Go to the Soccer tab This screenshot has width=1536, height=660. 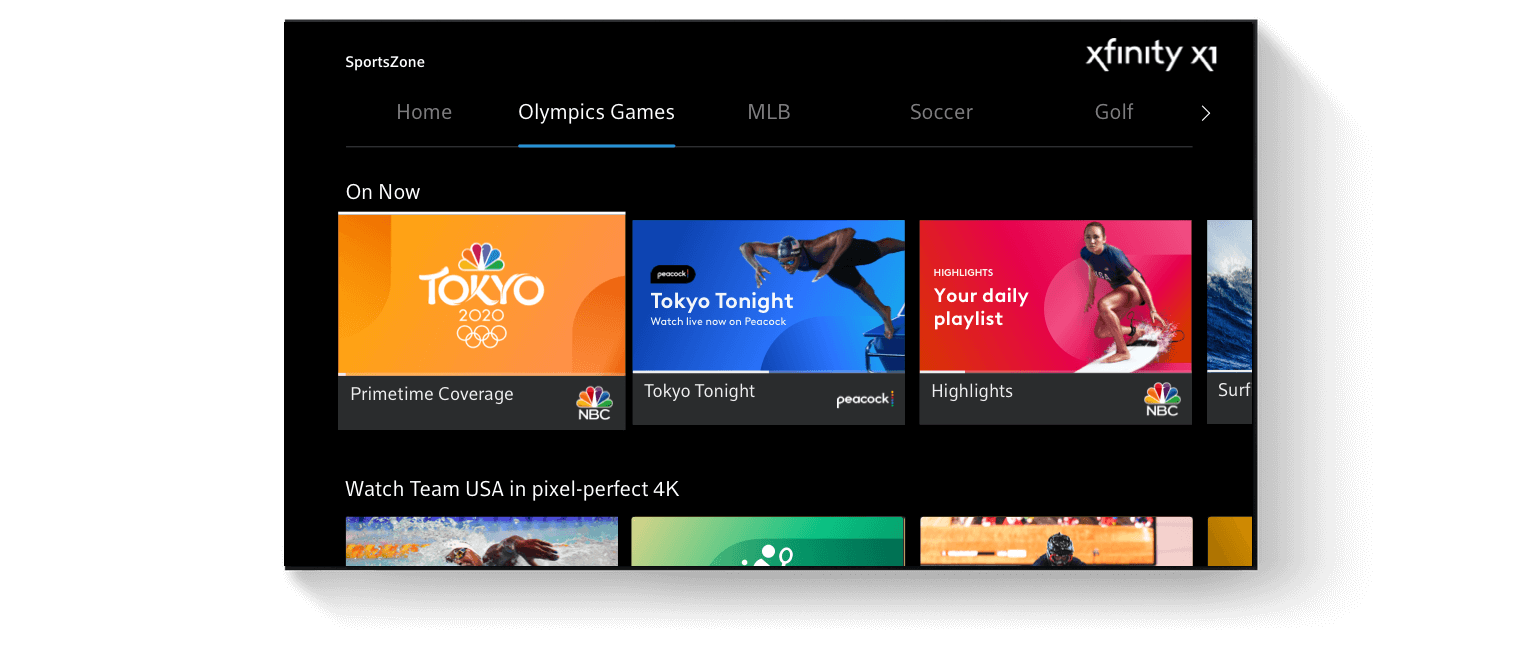(x=941, y=112)
